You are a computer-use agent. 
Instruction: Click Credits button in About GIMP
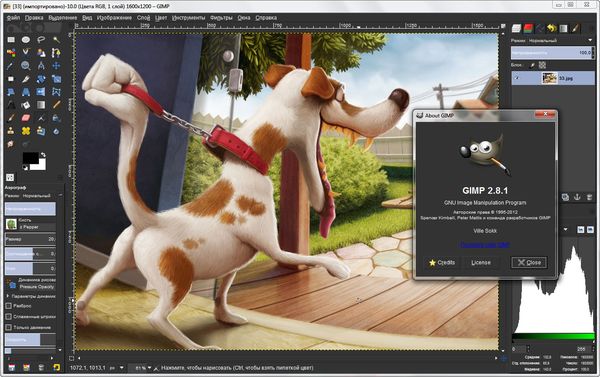[x=442, y=263]
